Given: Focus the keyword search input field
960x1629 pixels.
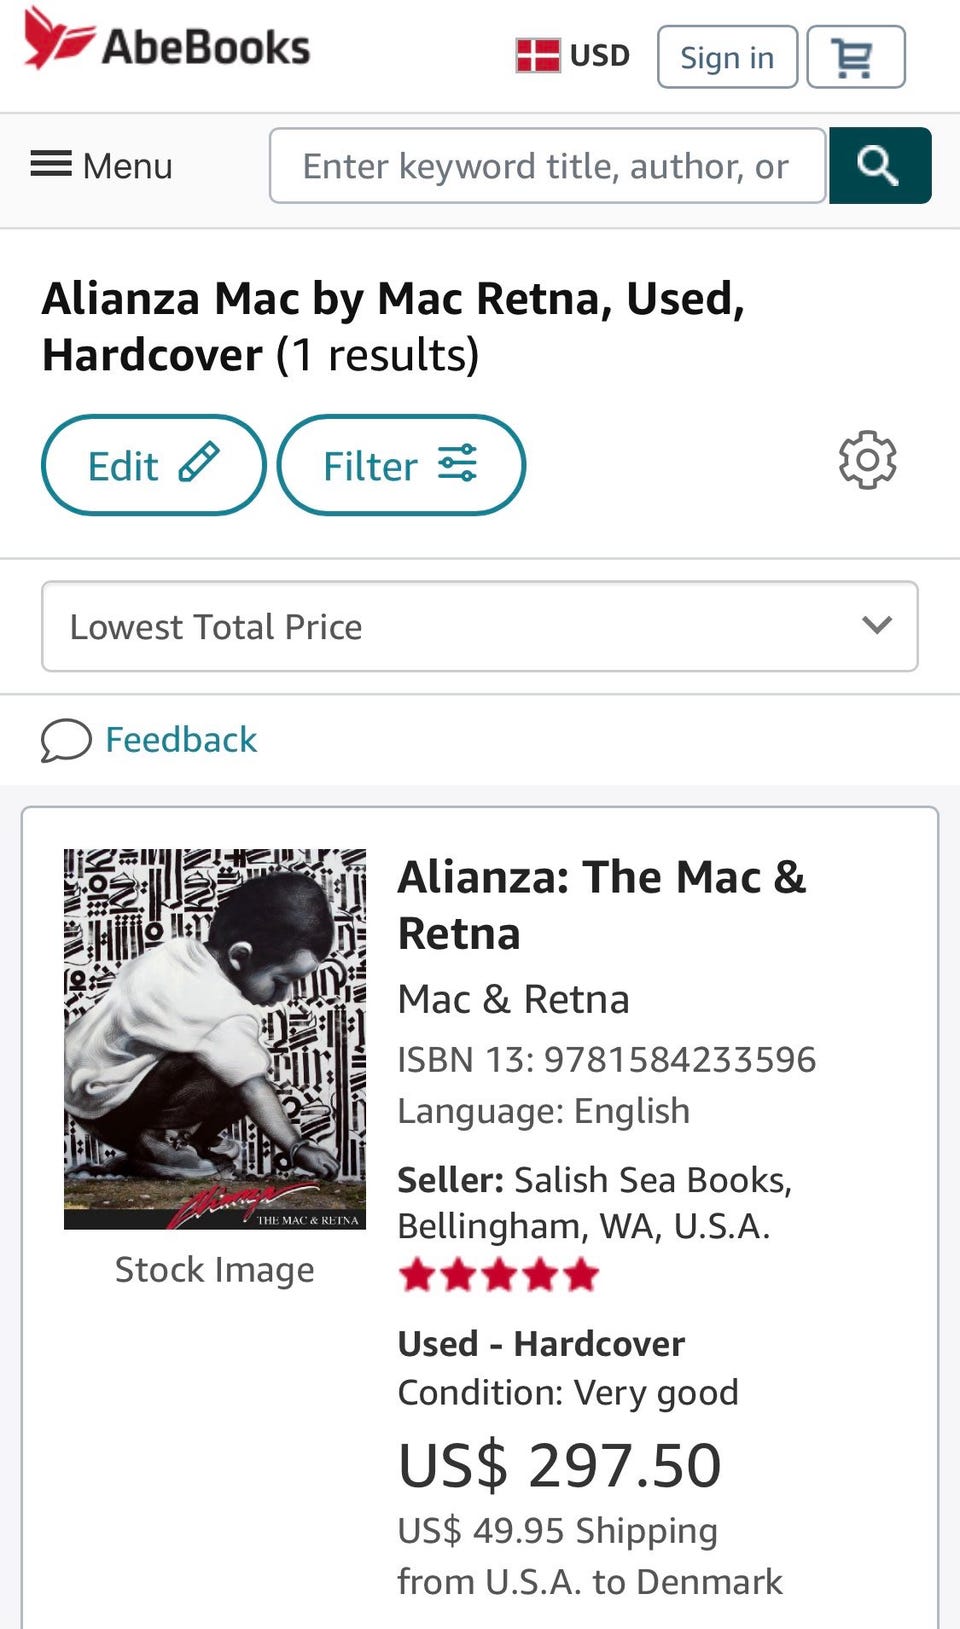Looking at the screenshot, I should tap(547, 166).
